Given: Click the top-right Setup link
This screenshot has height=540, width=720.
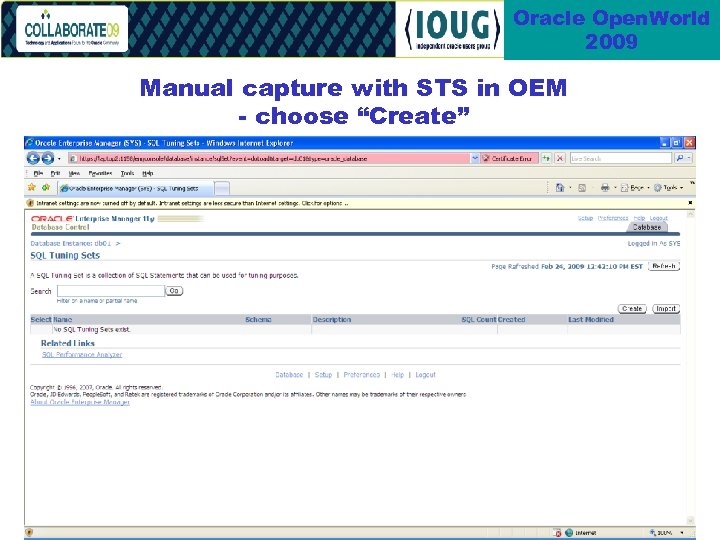Looking at the screenshot, I should point(585,218).
